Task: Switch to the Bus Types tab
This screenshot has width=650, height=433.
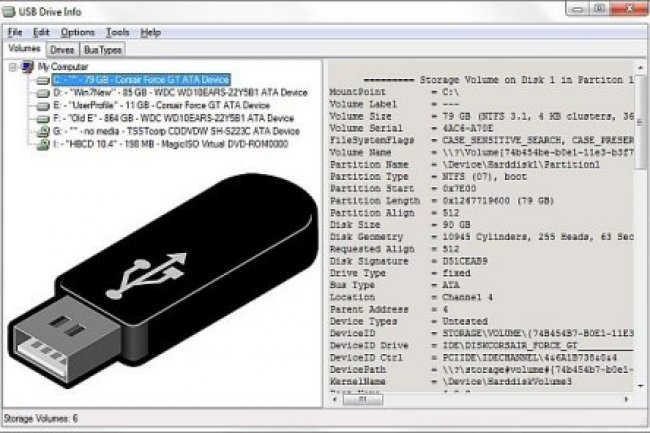Action: (102, 50)
